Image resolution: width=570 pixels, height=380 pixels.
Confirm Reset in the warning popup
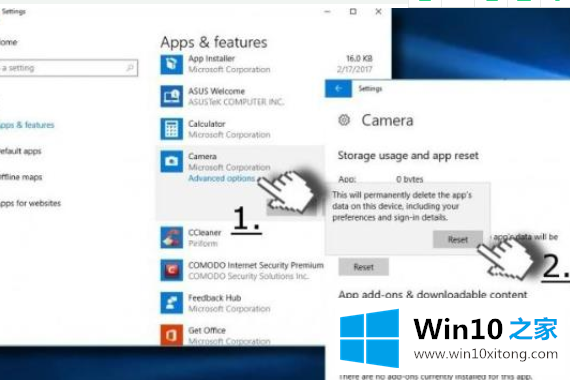click(x=458, y=239)
